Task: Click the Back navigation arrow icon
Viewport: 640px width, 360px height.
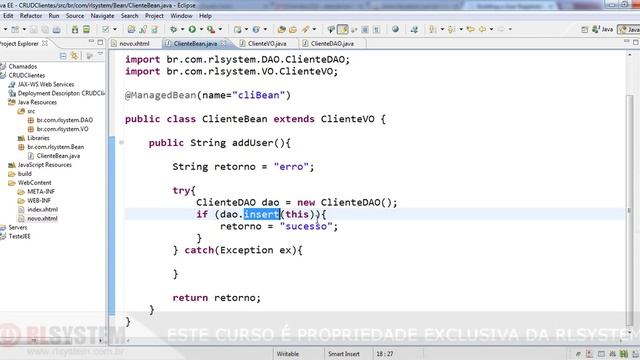Action: (x=482, y=29)
